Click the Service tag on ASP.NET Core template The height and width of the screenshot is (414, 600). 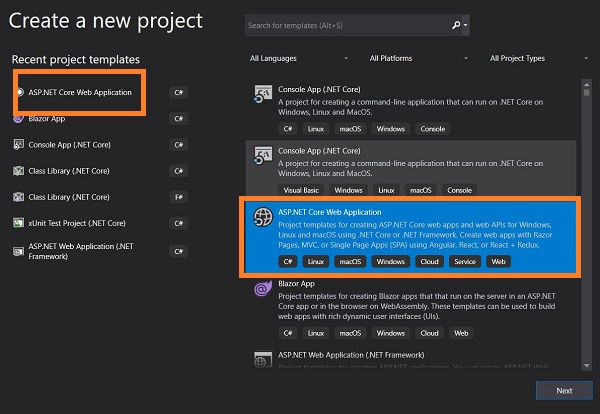(x=465, y=262)
